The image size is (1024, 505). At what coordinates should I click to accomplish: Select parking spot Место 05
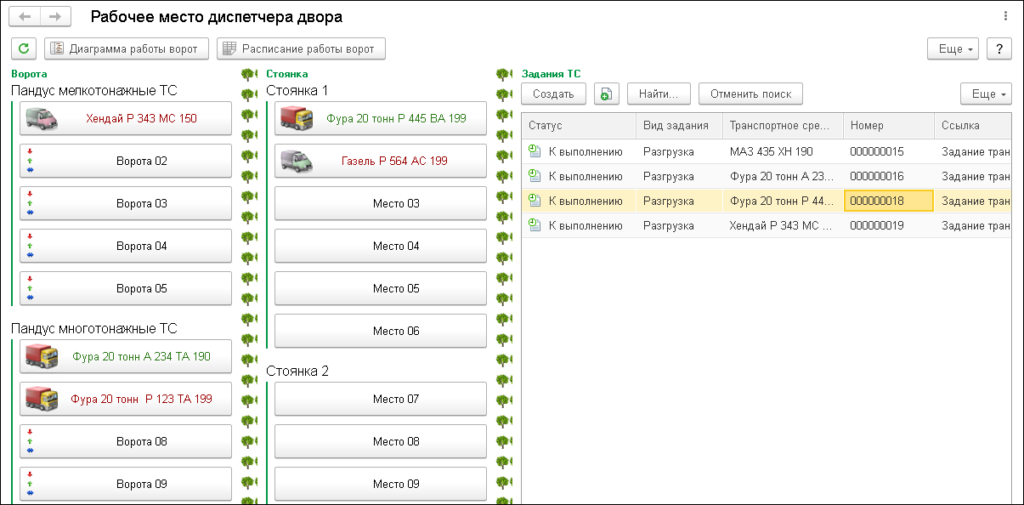(x=381, y=288)
